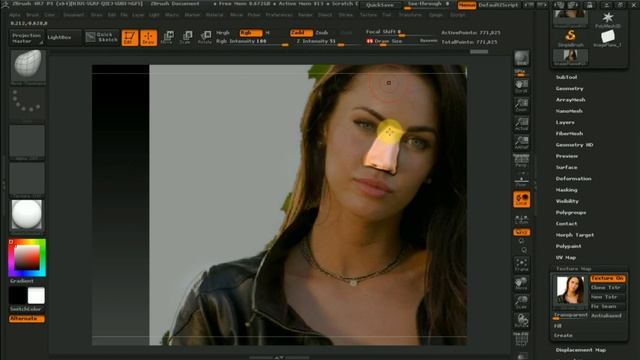640x360 pixels.
Task: Click the Frame icon on right shelf
Action: coord(522,264)
